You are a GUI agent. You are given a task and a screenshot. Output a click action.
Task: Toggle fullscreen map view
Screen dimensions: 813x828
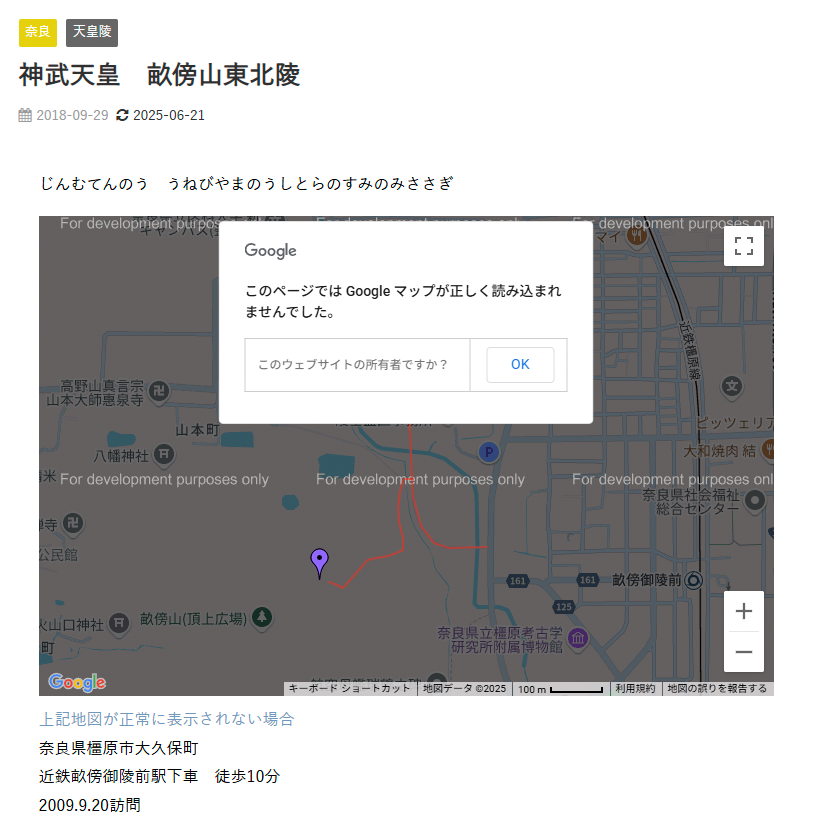(x=743, y=246)
